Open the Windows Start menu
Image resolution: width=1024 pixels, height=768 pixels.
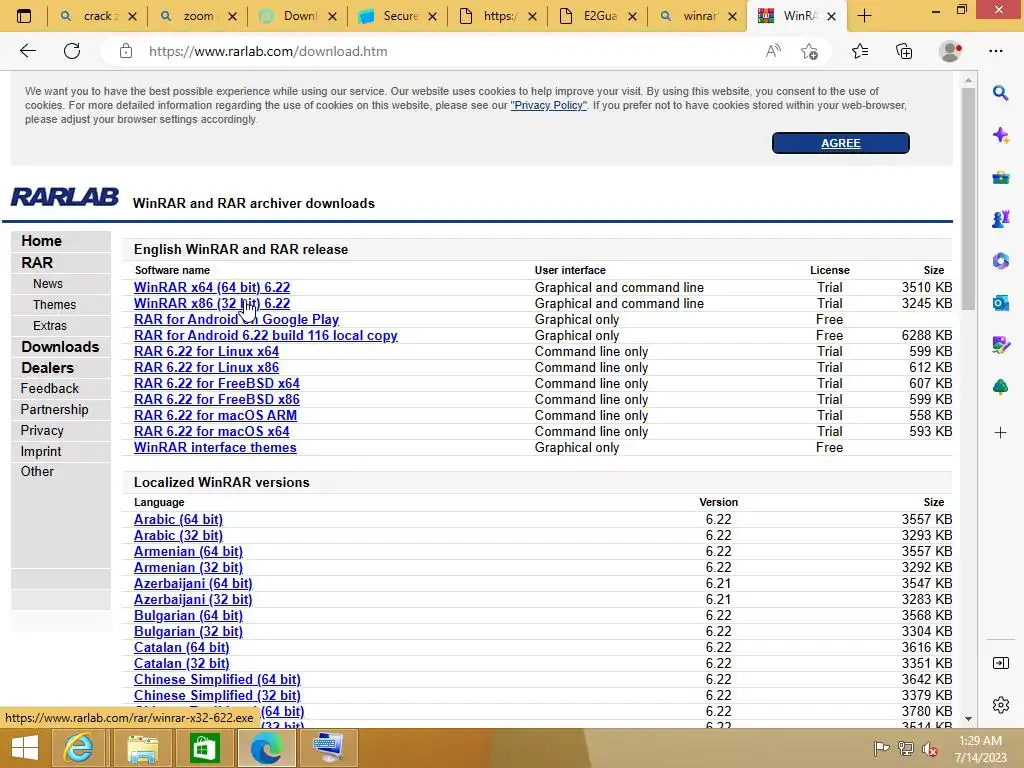coord(25,748)
